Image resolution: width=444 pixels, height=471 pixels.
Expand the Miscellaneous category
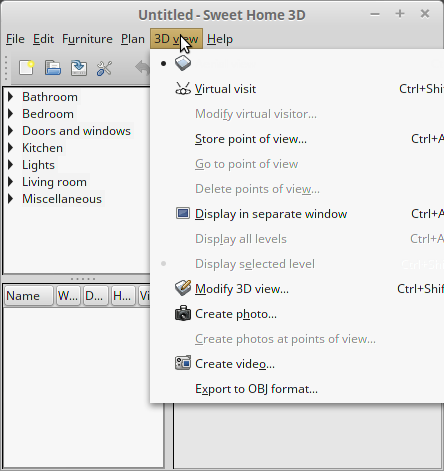pyautogui.click(x=11, y=199)
